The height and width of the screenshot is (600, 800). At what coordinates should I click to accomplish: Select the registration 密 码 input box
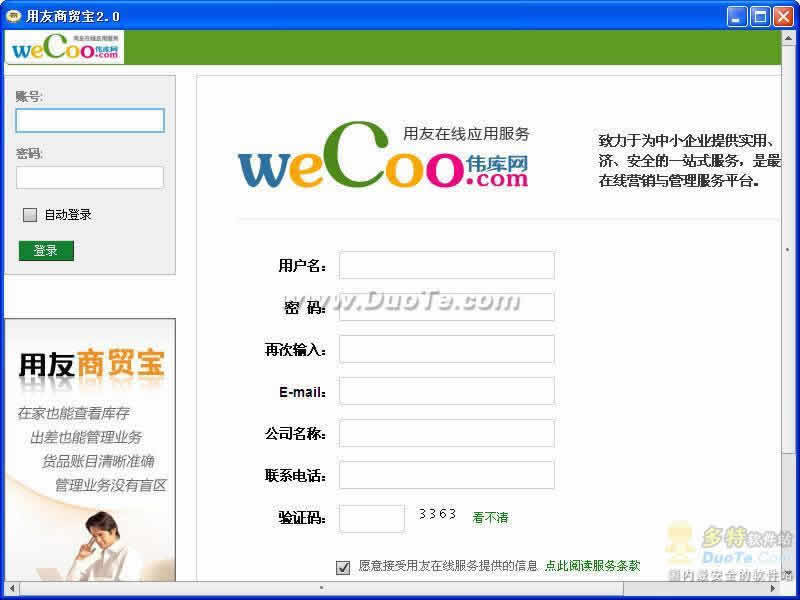[x=446, y=307]
